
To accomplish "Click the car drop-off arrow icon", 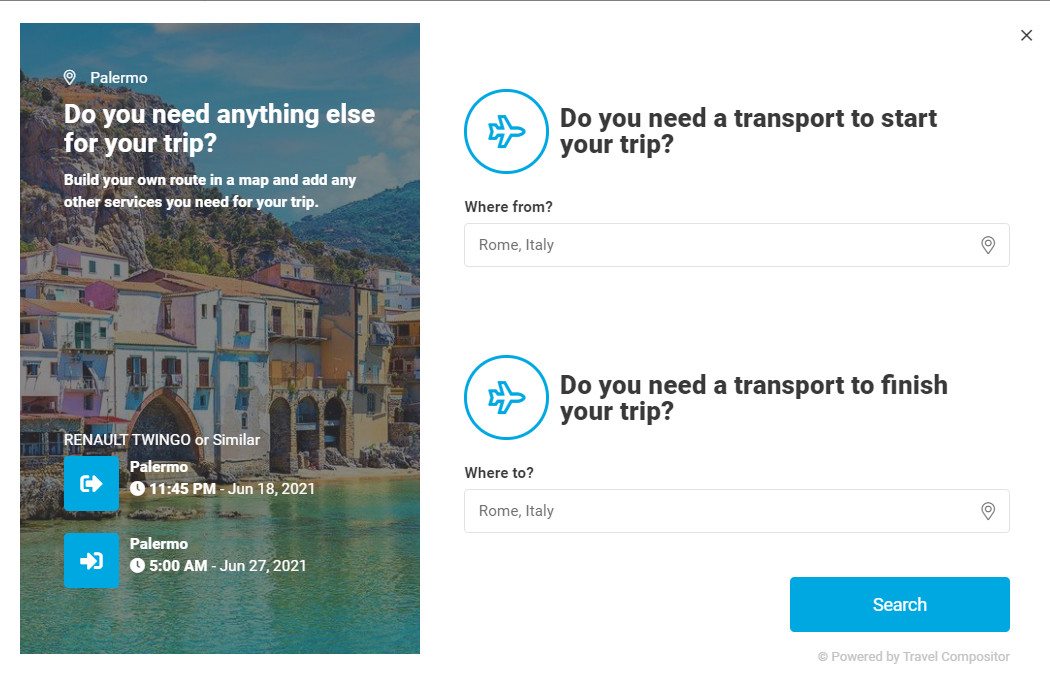I will click(91, 561).
